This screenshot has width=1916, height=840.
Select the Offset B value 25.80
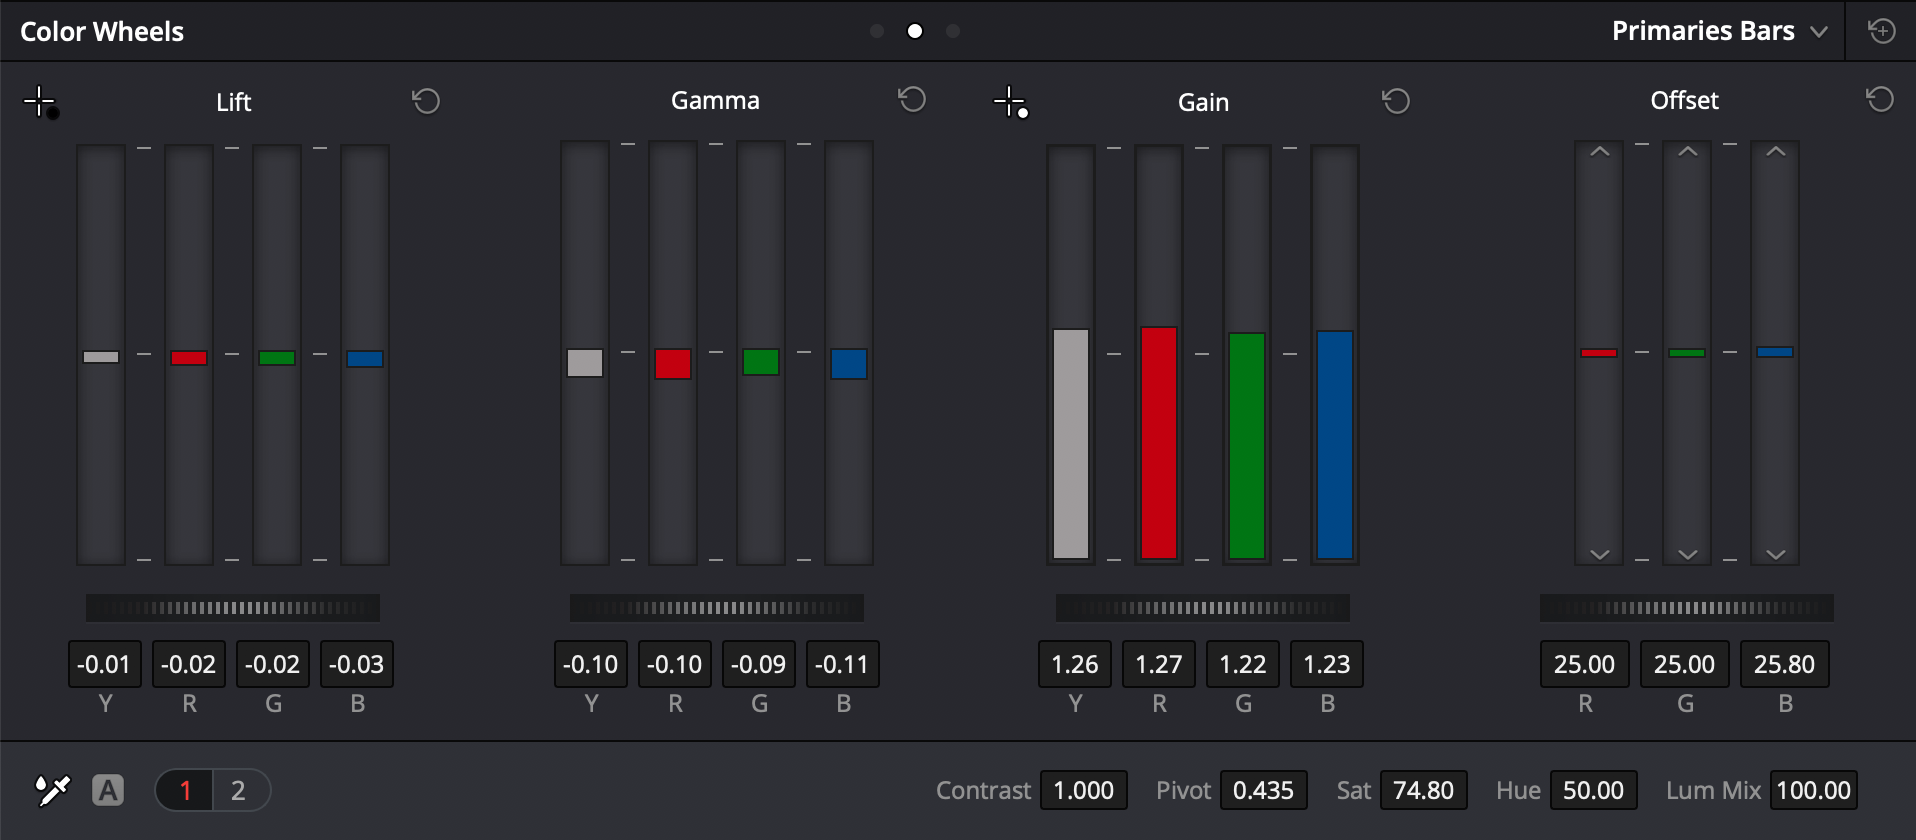pos(1785,664)
